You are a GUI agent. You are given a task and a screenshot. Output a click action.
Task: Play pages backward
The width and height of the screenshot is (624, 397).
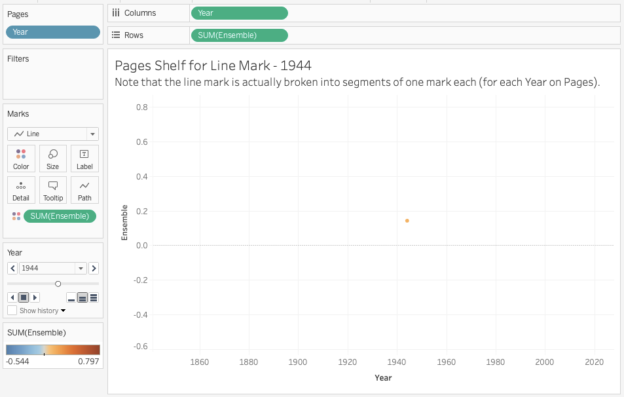coord(12,297)
